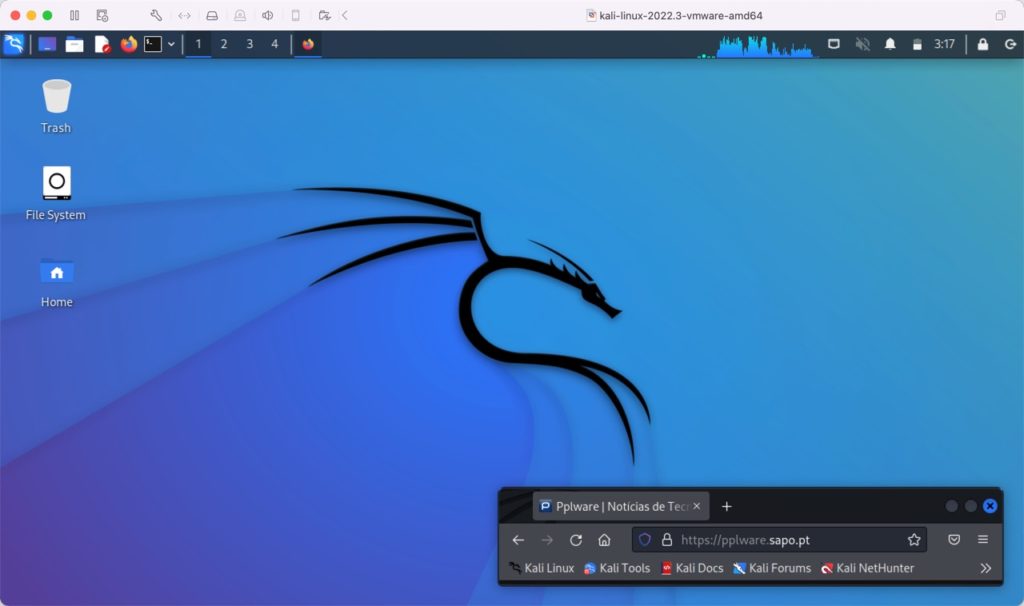Expand the terminal launcher dropdown arrow
Screen dimensions: 1024x606
[x=171, y=44]
